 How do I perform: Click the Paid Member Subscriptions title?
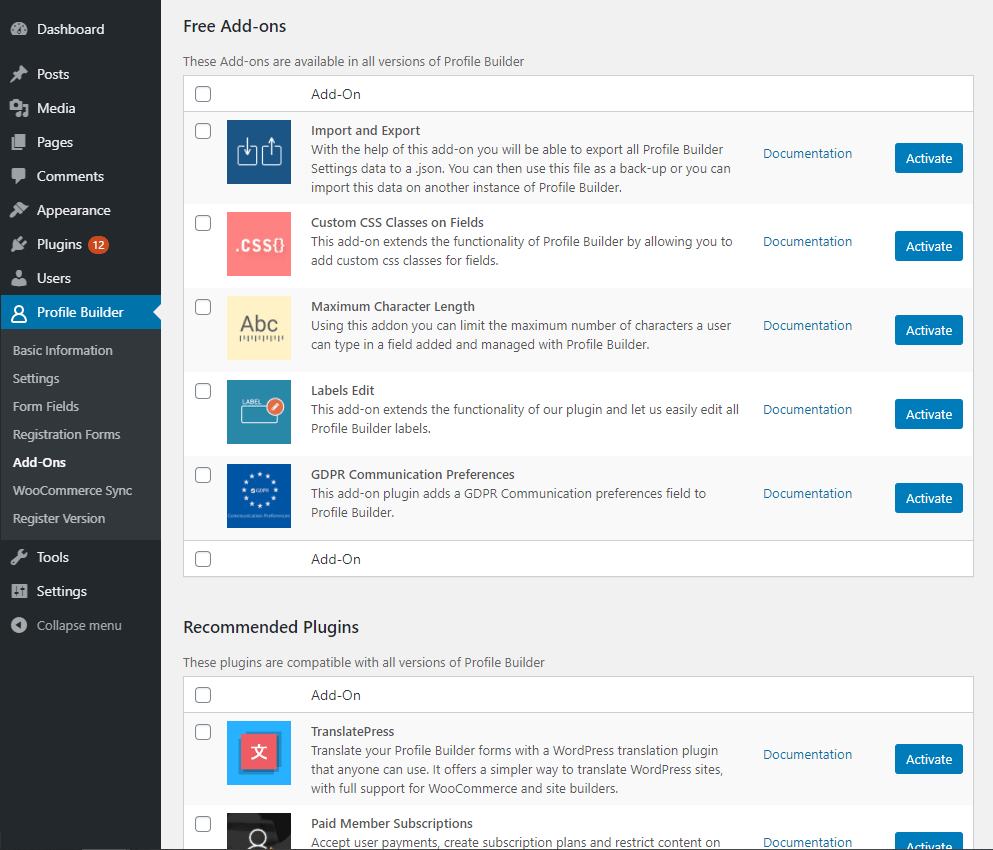coord(392,823)
